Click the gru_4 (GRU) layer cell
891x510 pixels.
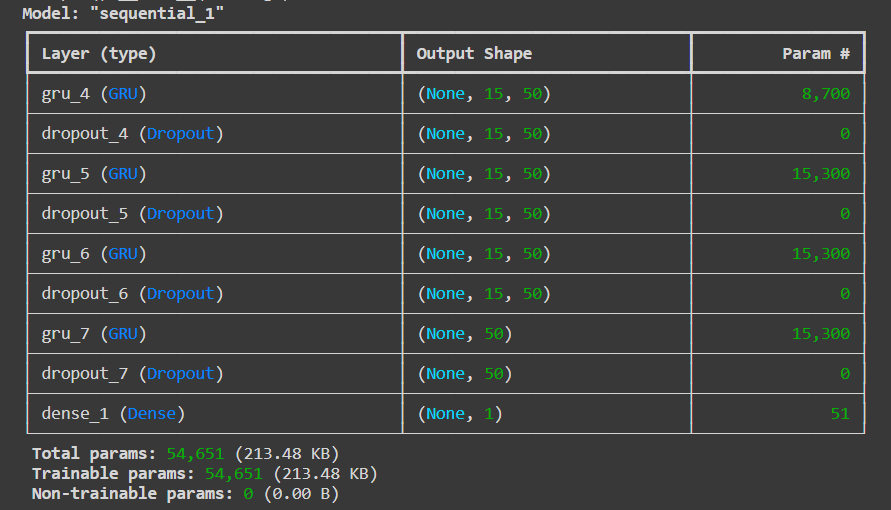point(94,94)
